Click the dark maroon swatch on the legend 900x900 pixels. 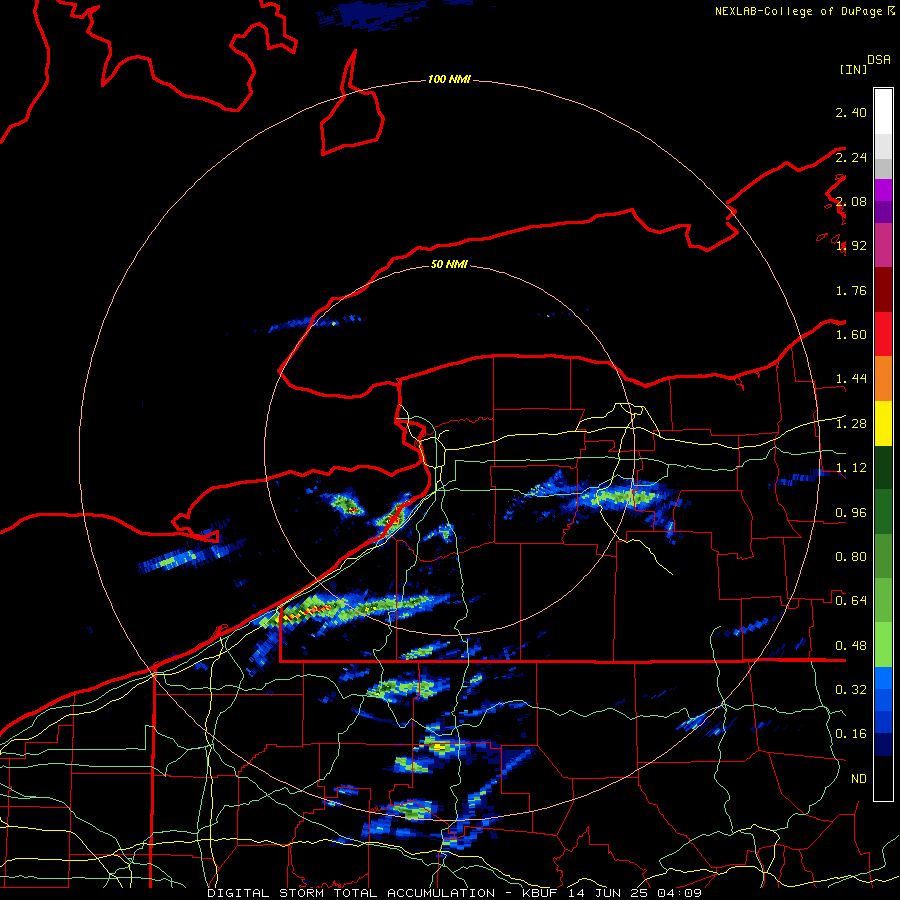pos(883,290)
